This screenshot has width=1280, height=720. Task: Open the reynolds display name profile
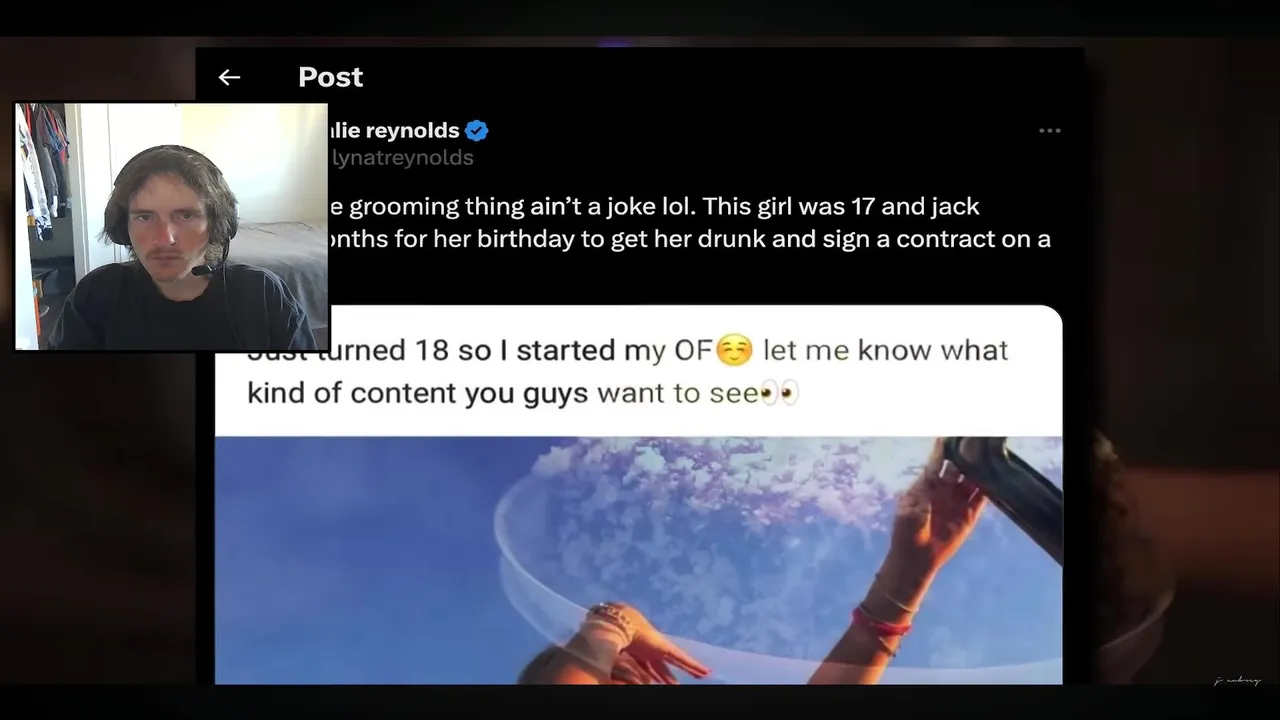[x=393, y=130]
